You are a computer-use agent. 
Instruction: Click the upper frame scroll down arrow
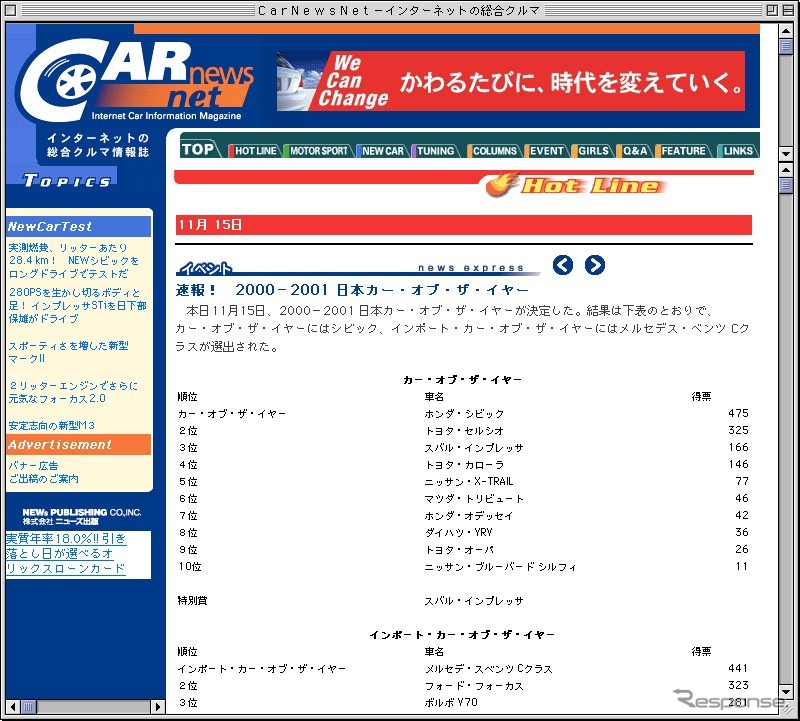tap(786, 153)
